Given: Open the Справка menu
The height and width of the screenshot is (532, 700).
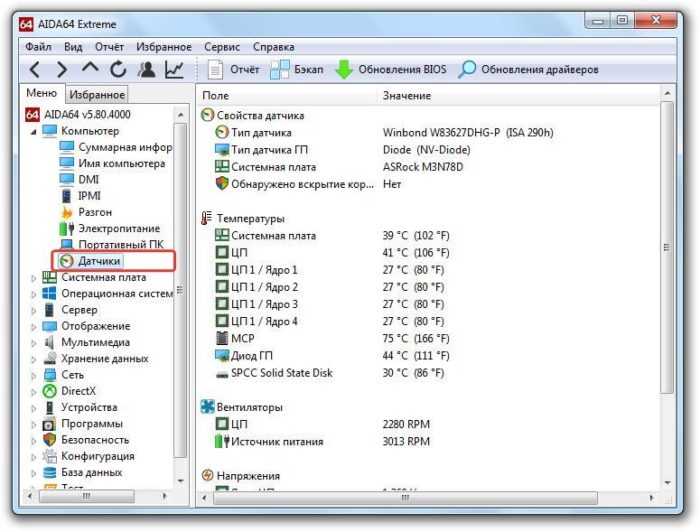Looking at the screenshot, I should click(274, 47).
